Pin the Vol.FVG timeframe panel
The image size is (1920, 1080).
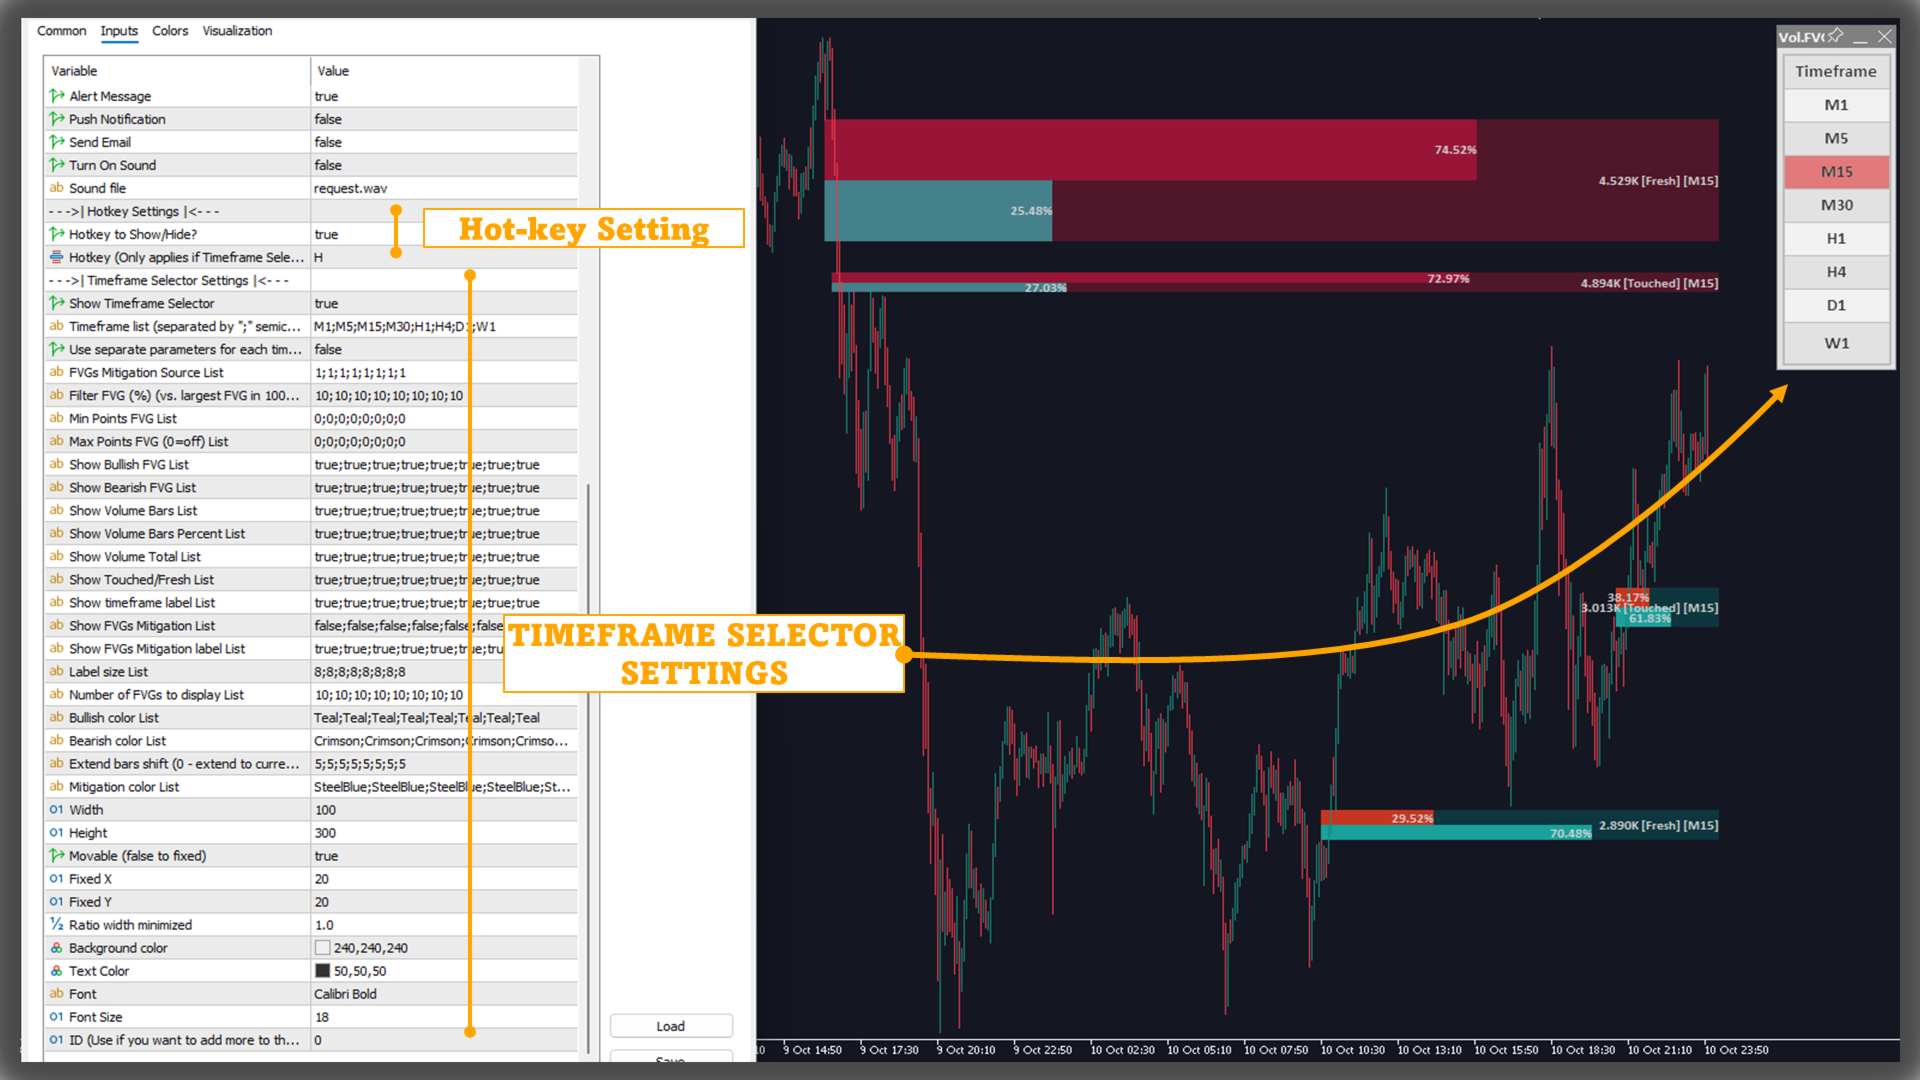coord(1836,36)
